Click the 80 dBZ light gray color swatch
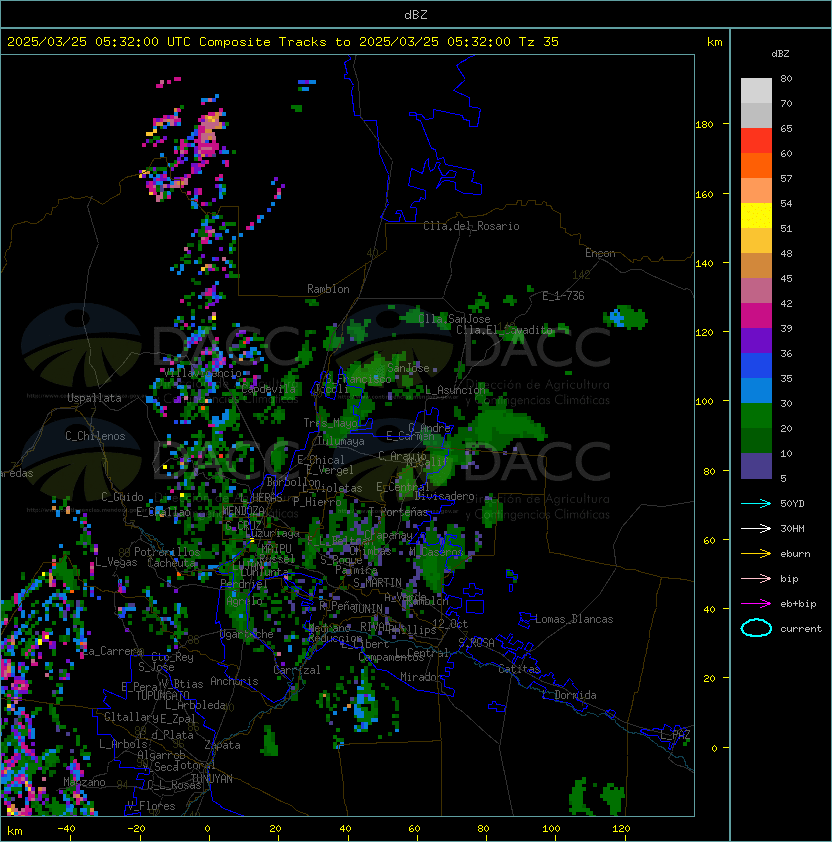The height and width of the screenshot is (842, 832). pyautogui.click(x=756, y=90)
